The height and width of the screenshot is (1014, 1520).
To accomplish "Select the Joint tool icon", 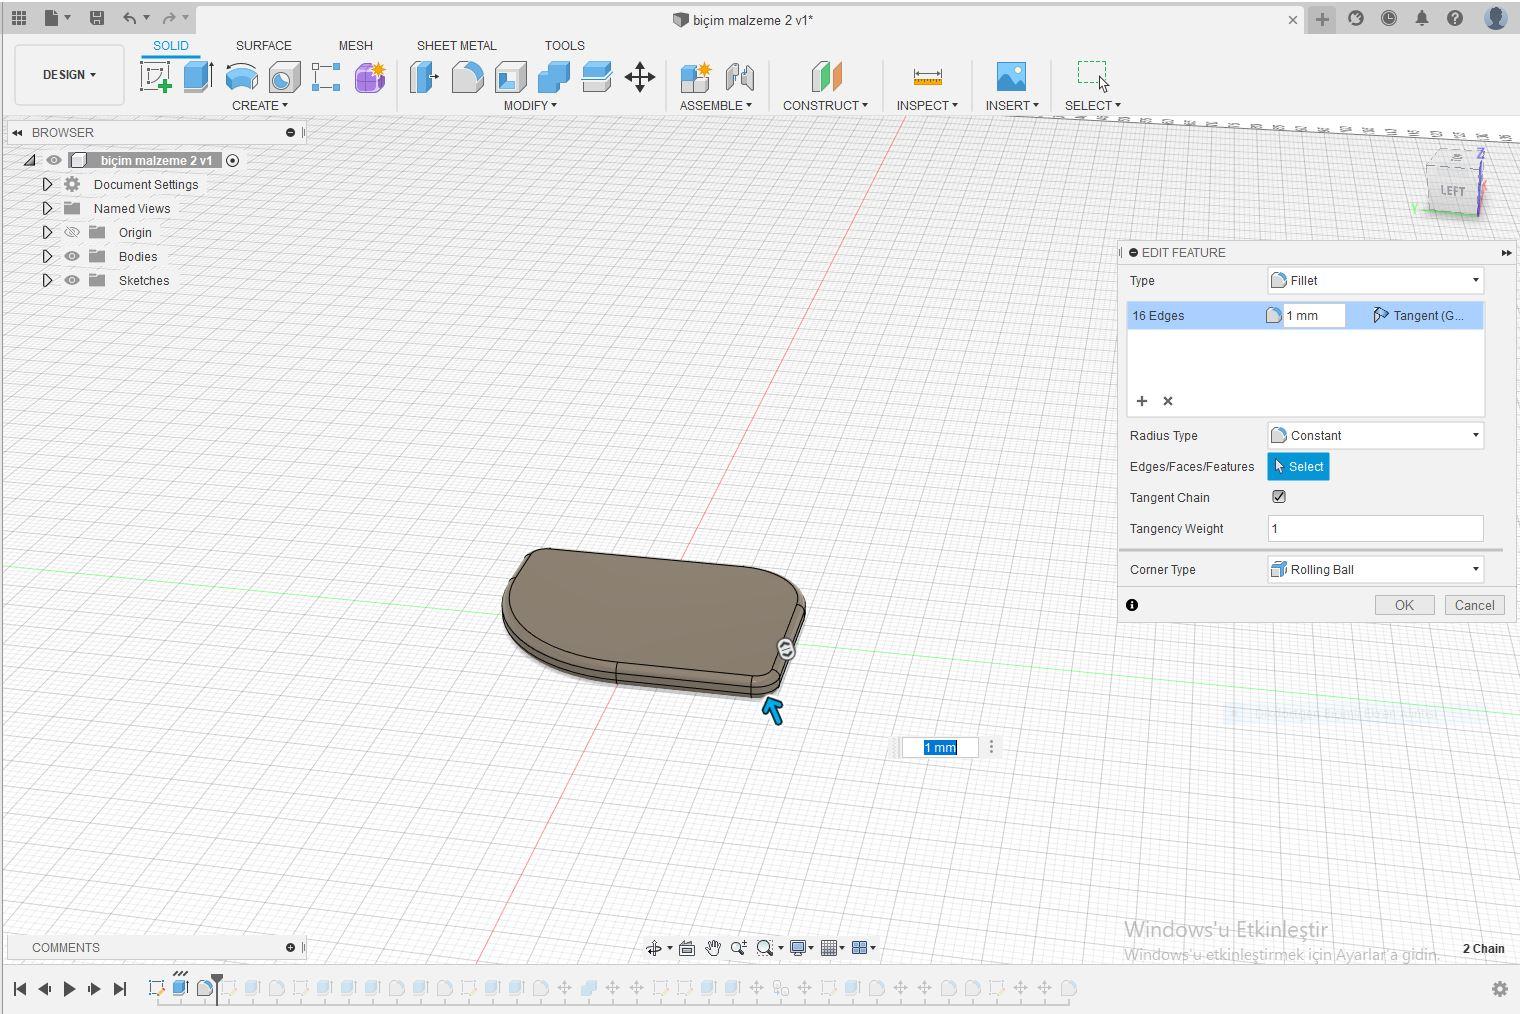I will point(739,77).
